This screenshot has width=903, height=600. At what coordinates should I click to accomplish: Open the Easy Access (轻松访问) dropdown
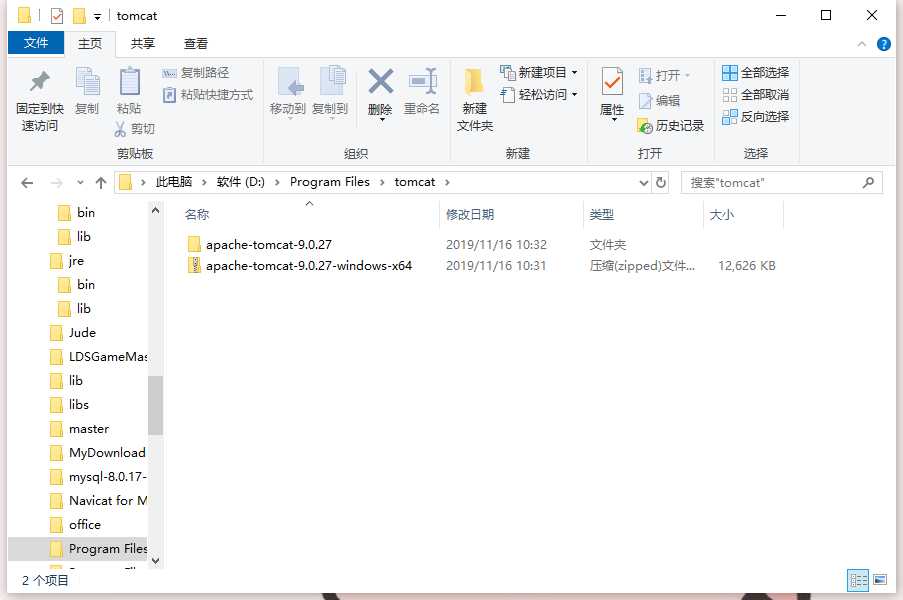539,94
